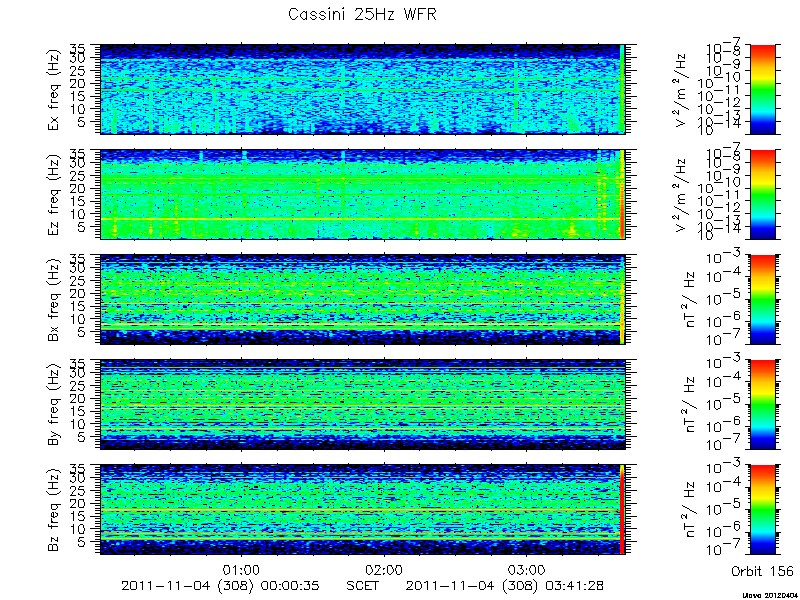800x600 pixels.
Task: Pick the color bar beside the Bx panel
Action: tap(763, 299)
